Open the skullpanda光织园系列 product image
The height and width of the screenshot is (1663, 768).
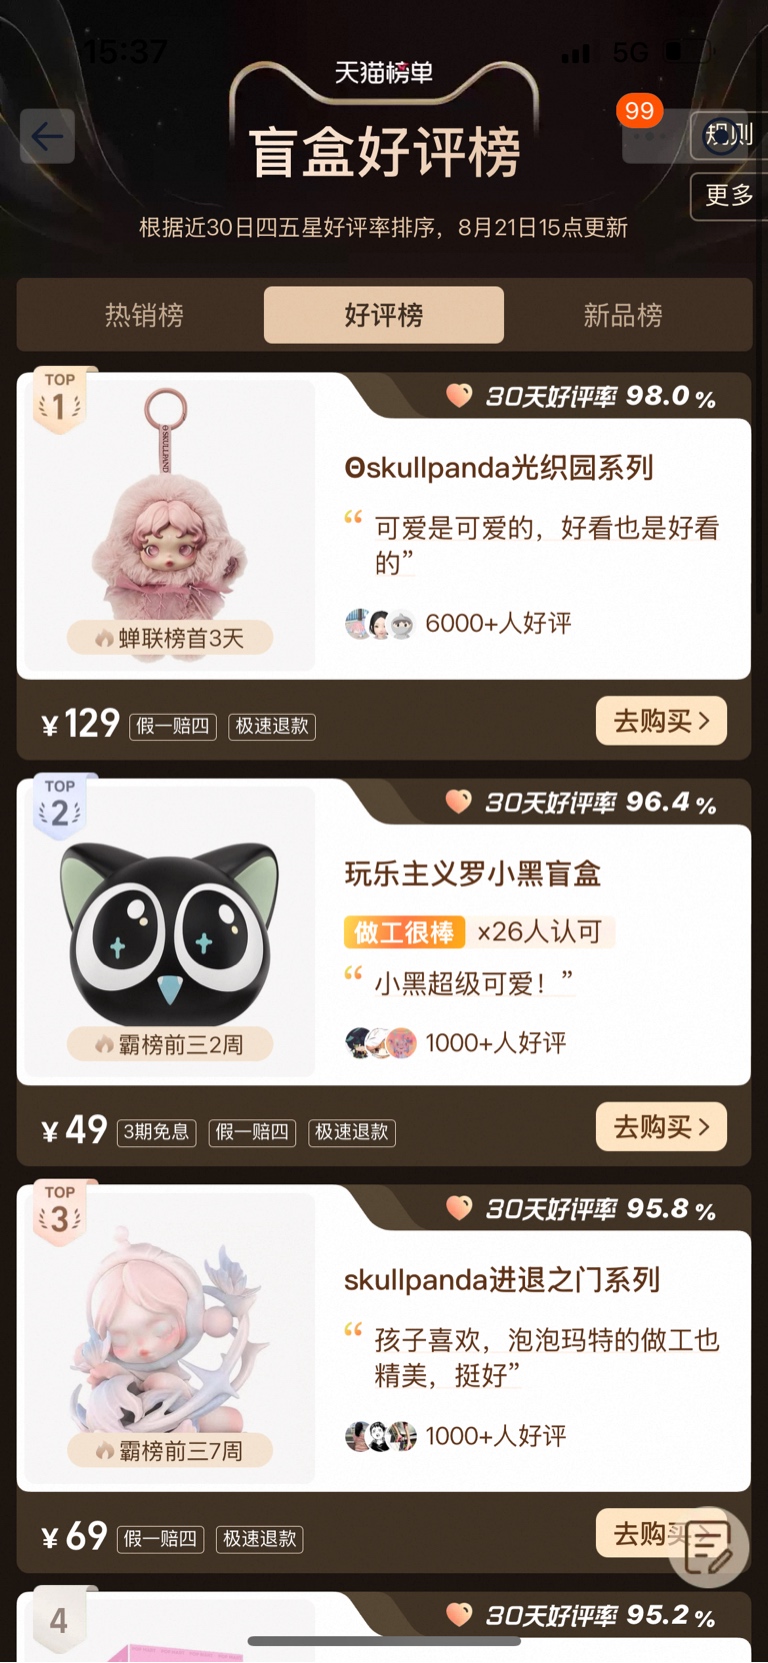pos(171,525)
